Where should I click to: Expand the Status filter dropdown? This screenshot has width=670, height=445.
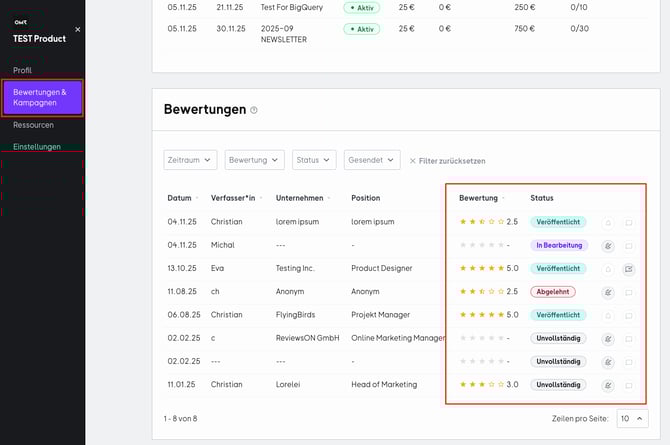[x=313, y=160]
